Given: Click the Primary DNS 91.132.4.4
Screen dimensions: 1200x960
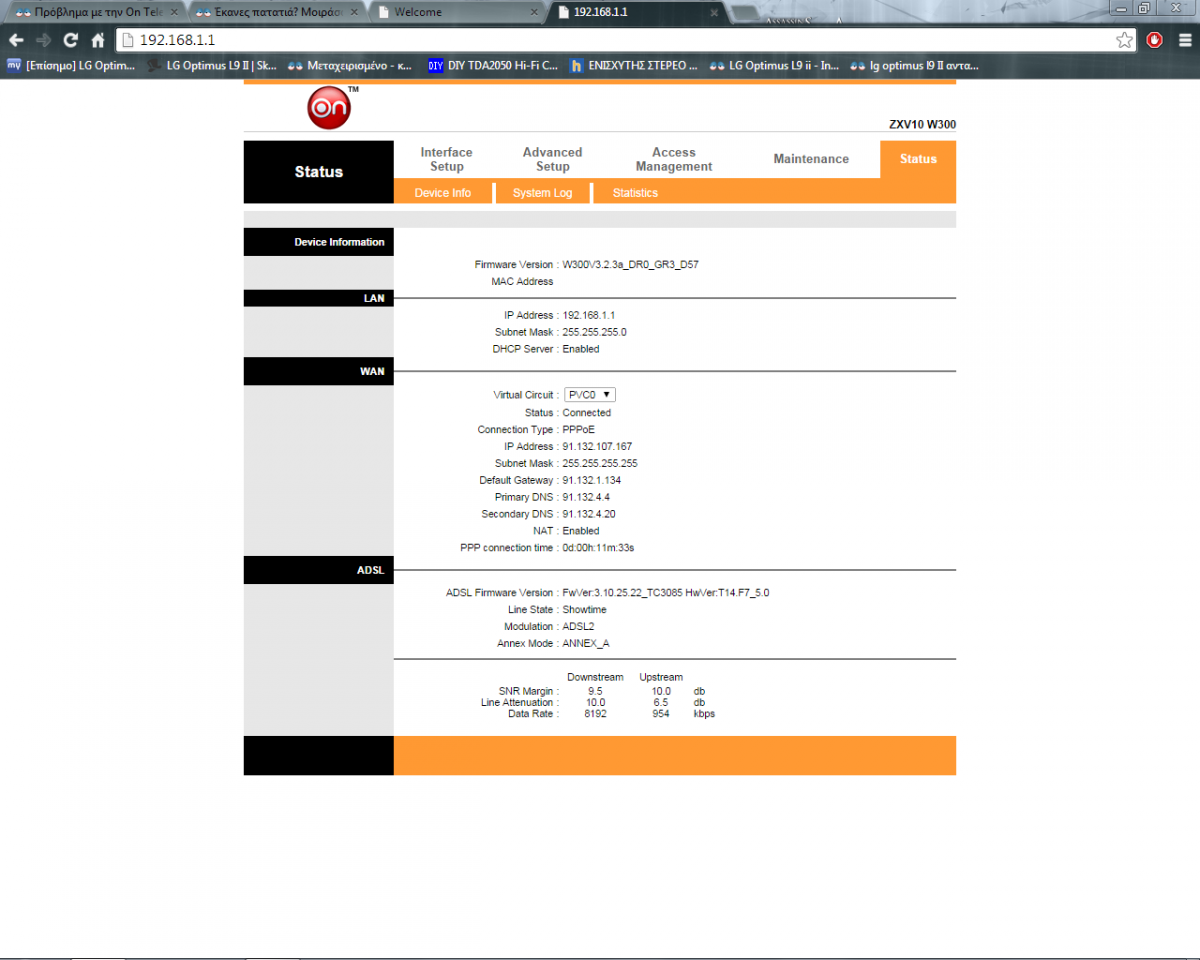Looking at the screenshot, I should point(586,497).
